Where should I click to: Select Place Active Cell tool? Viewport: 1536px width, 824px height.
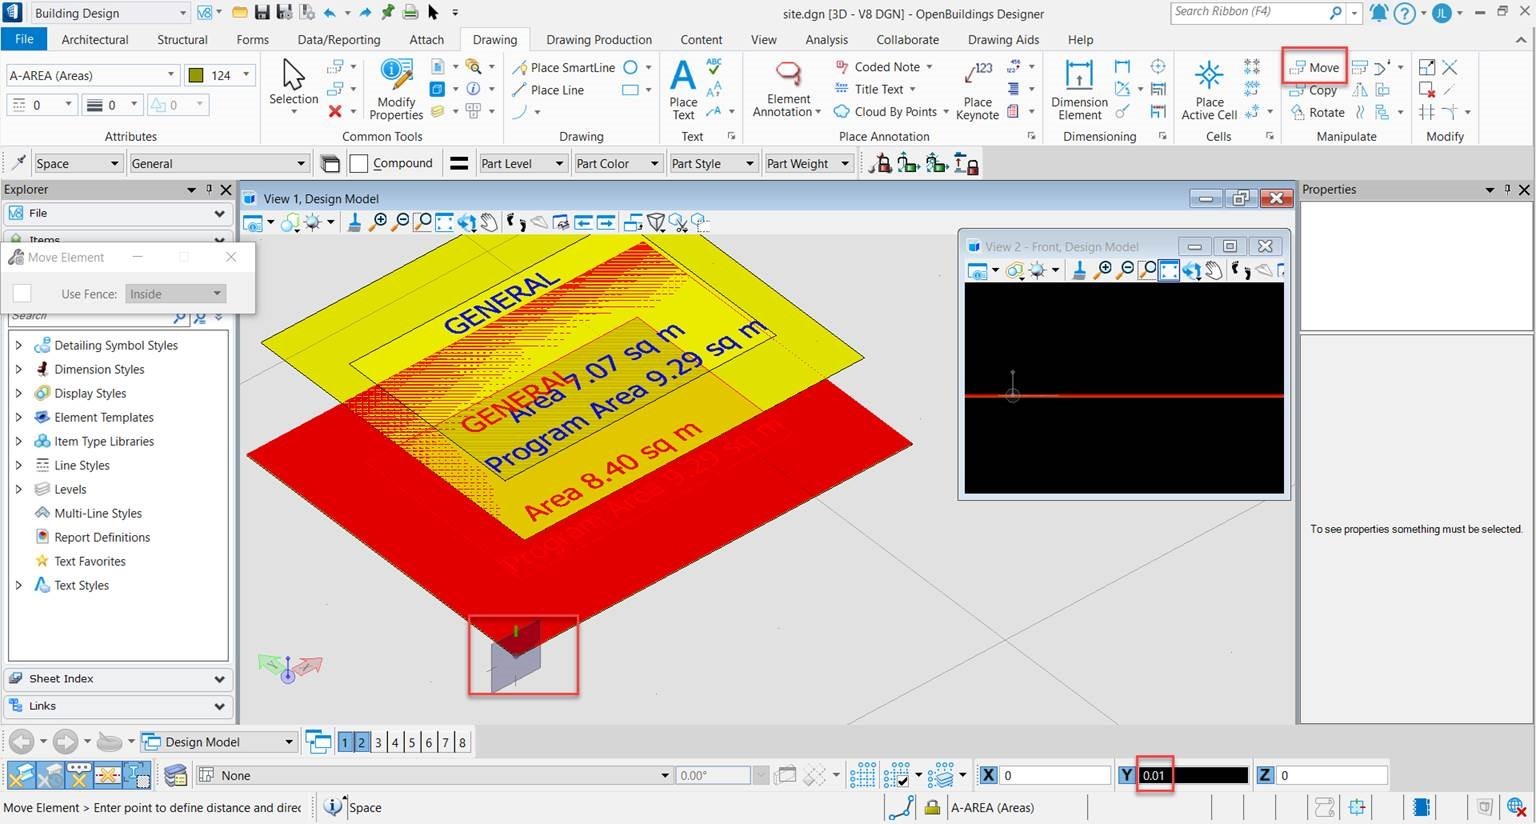point(1209,89)
